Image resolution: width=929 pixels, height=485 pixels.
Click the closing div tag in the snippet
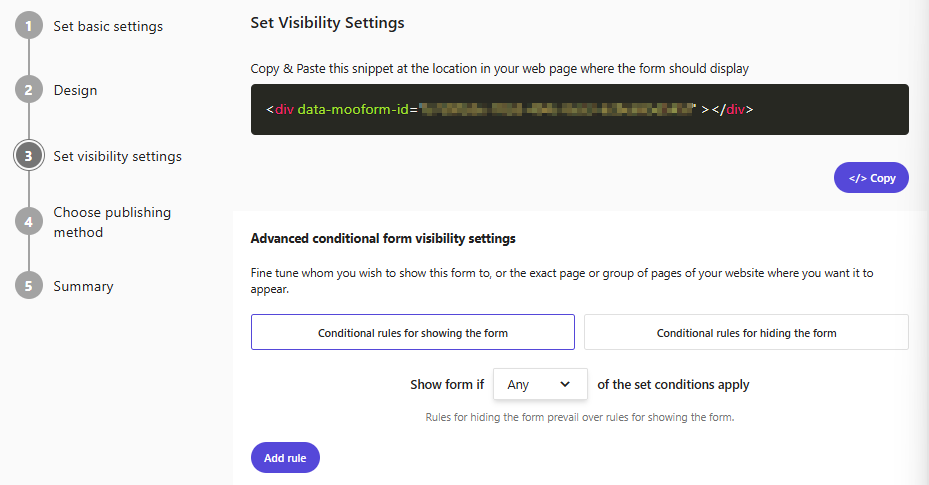732,109
